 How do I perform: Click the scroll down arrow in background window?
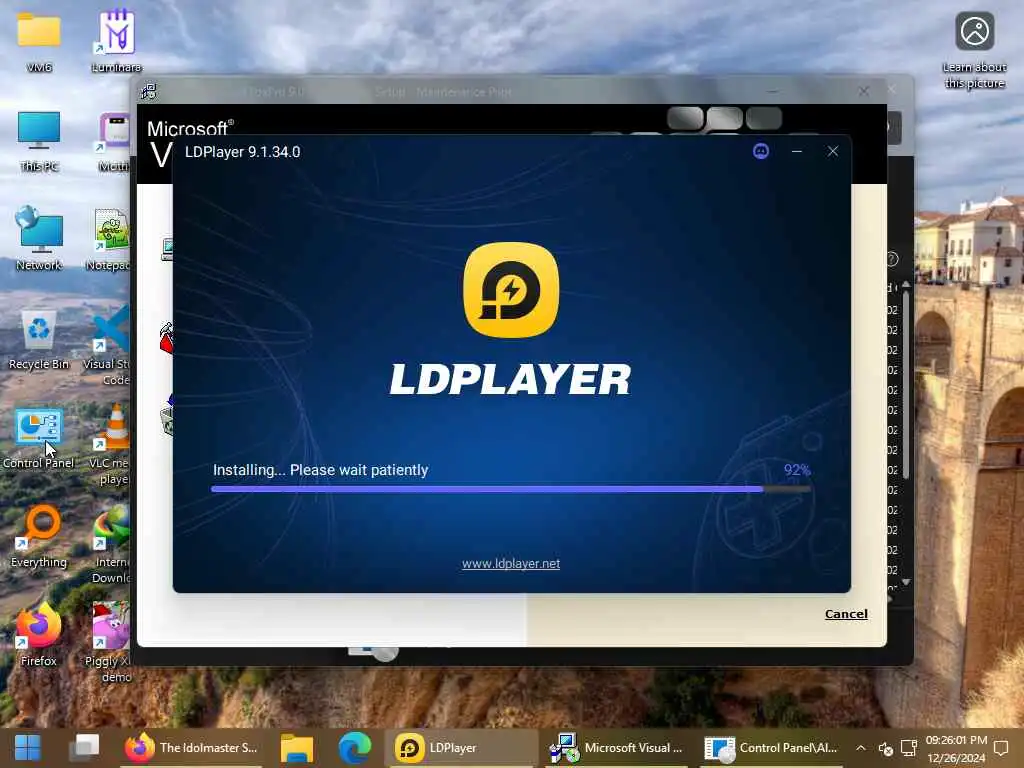906,582
